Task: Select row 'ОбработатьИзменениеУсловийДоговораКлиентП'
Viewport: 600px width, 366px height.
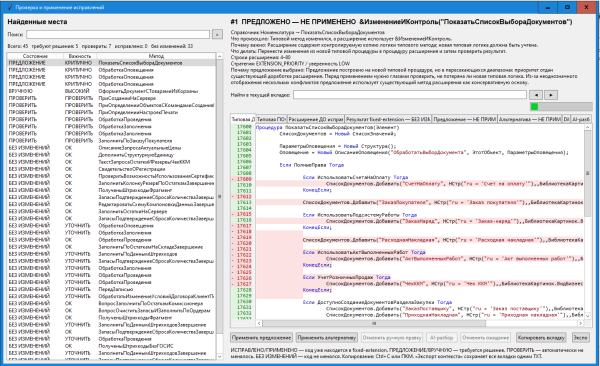Action: click(111, 296)
